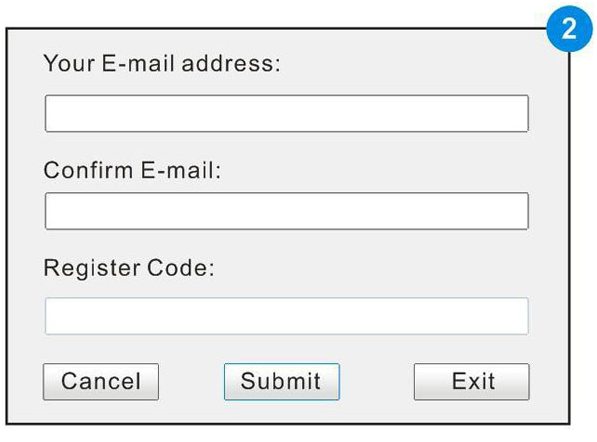This screenshot has width=597, height=442.
Task: Choose Submit to send registration details
Action: 282,381
